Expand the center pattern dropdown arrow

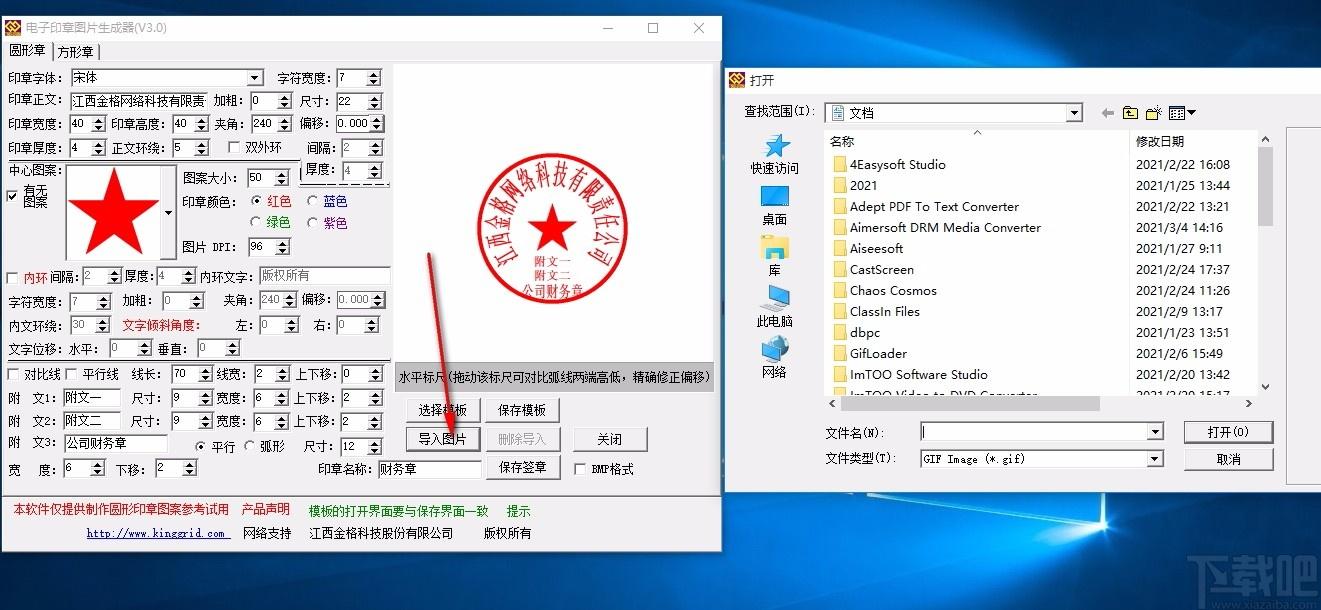pyautogui.click(x=167, y=212)
